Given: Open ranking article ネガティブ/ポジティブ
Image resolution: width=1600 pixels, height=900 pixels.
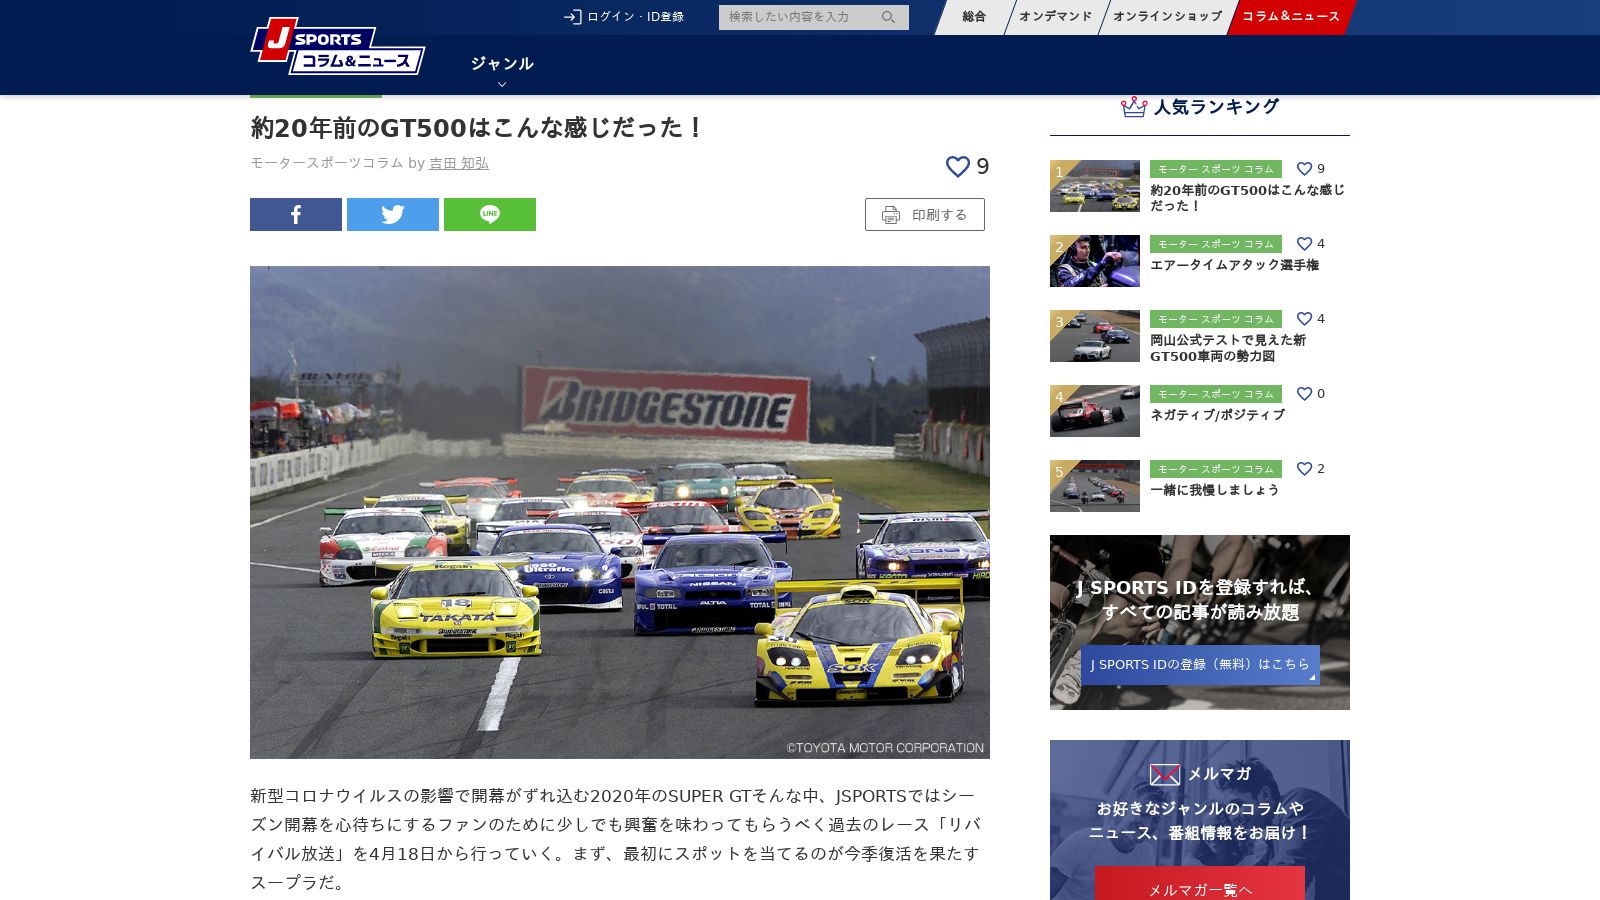Looking at the screenshot, I should (1217, 415).
